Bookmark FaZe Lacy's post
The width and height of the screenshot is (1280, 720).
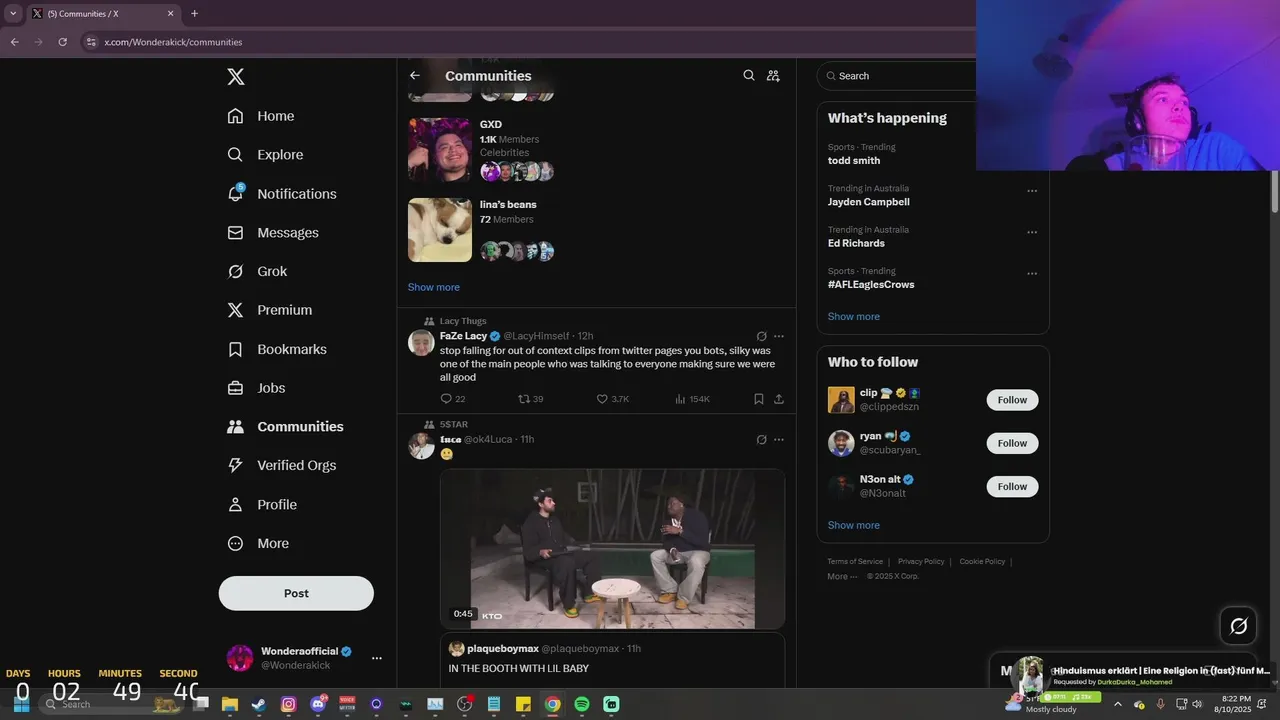pos(759,399)
